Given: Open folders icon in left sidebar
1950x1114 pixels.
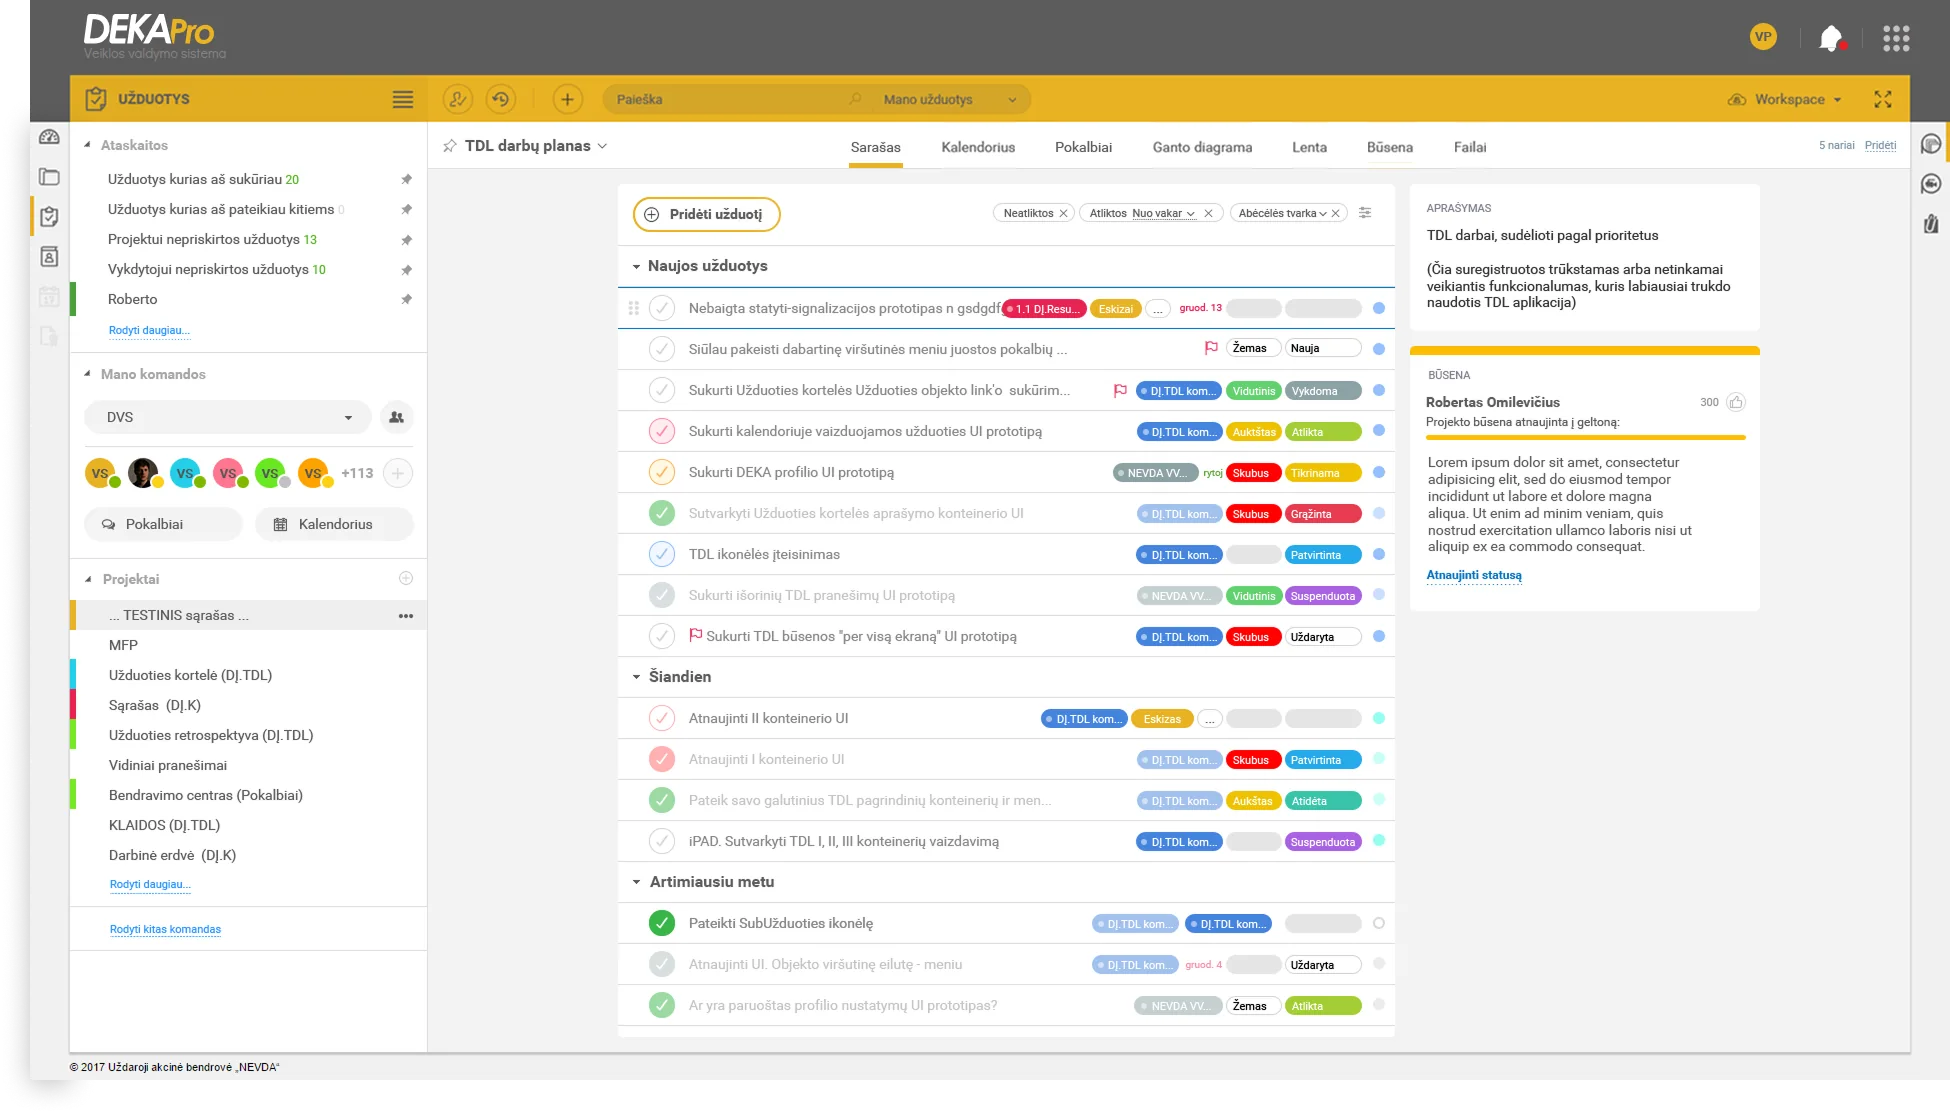Looking at the screenshot, I should coord(49,177).
